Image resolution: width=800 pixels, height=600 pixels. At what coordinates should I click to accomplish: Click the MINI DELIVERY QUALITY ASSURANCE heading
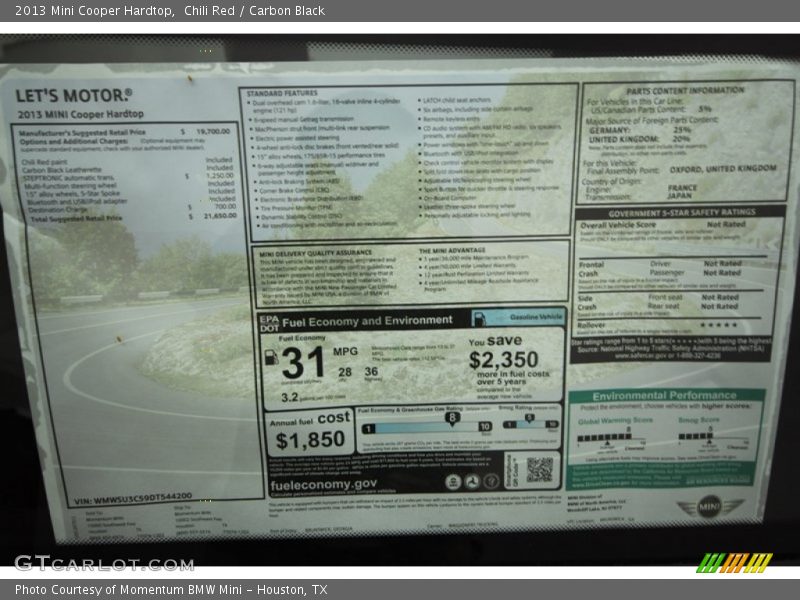pos(315,254)
